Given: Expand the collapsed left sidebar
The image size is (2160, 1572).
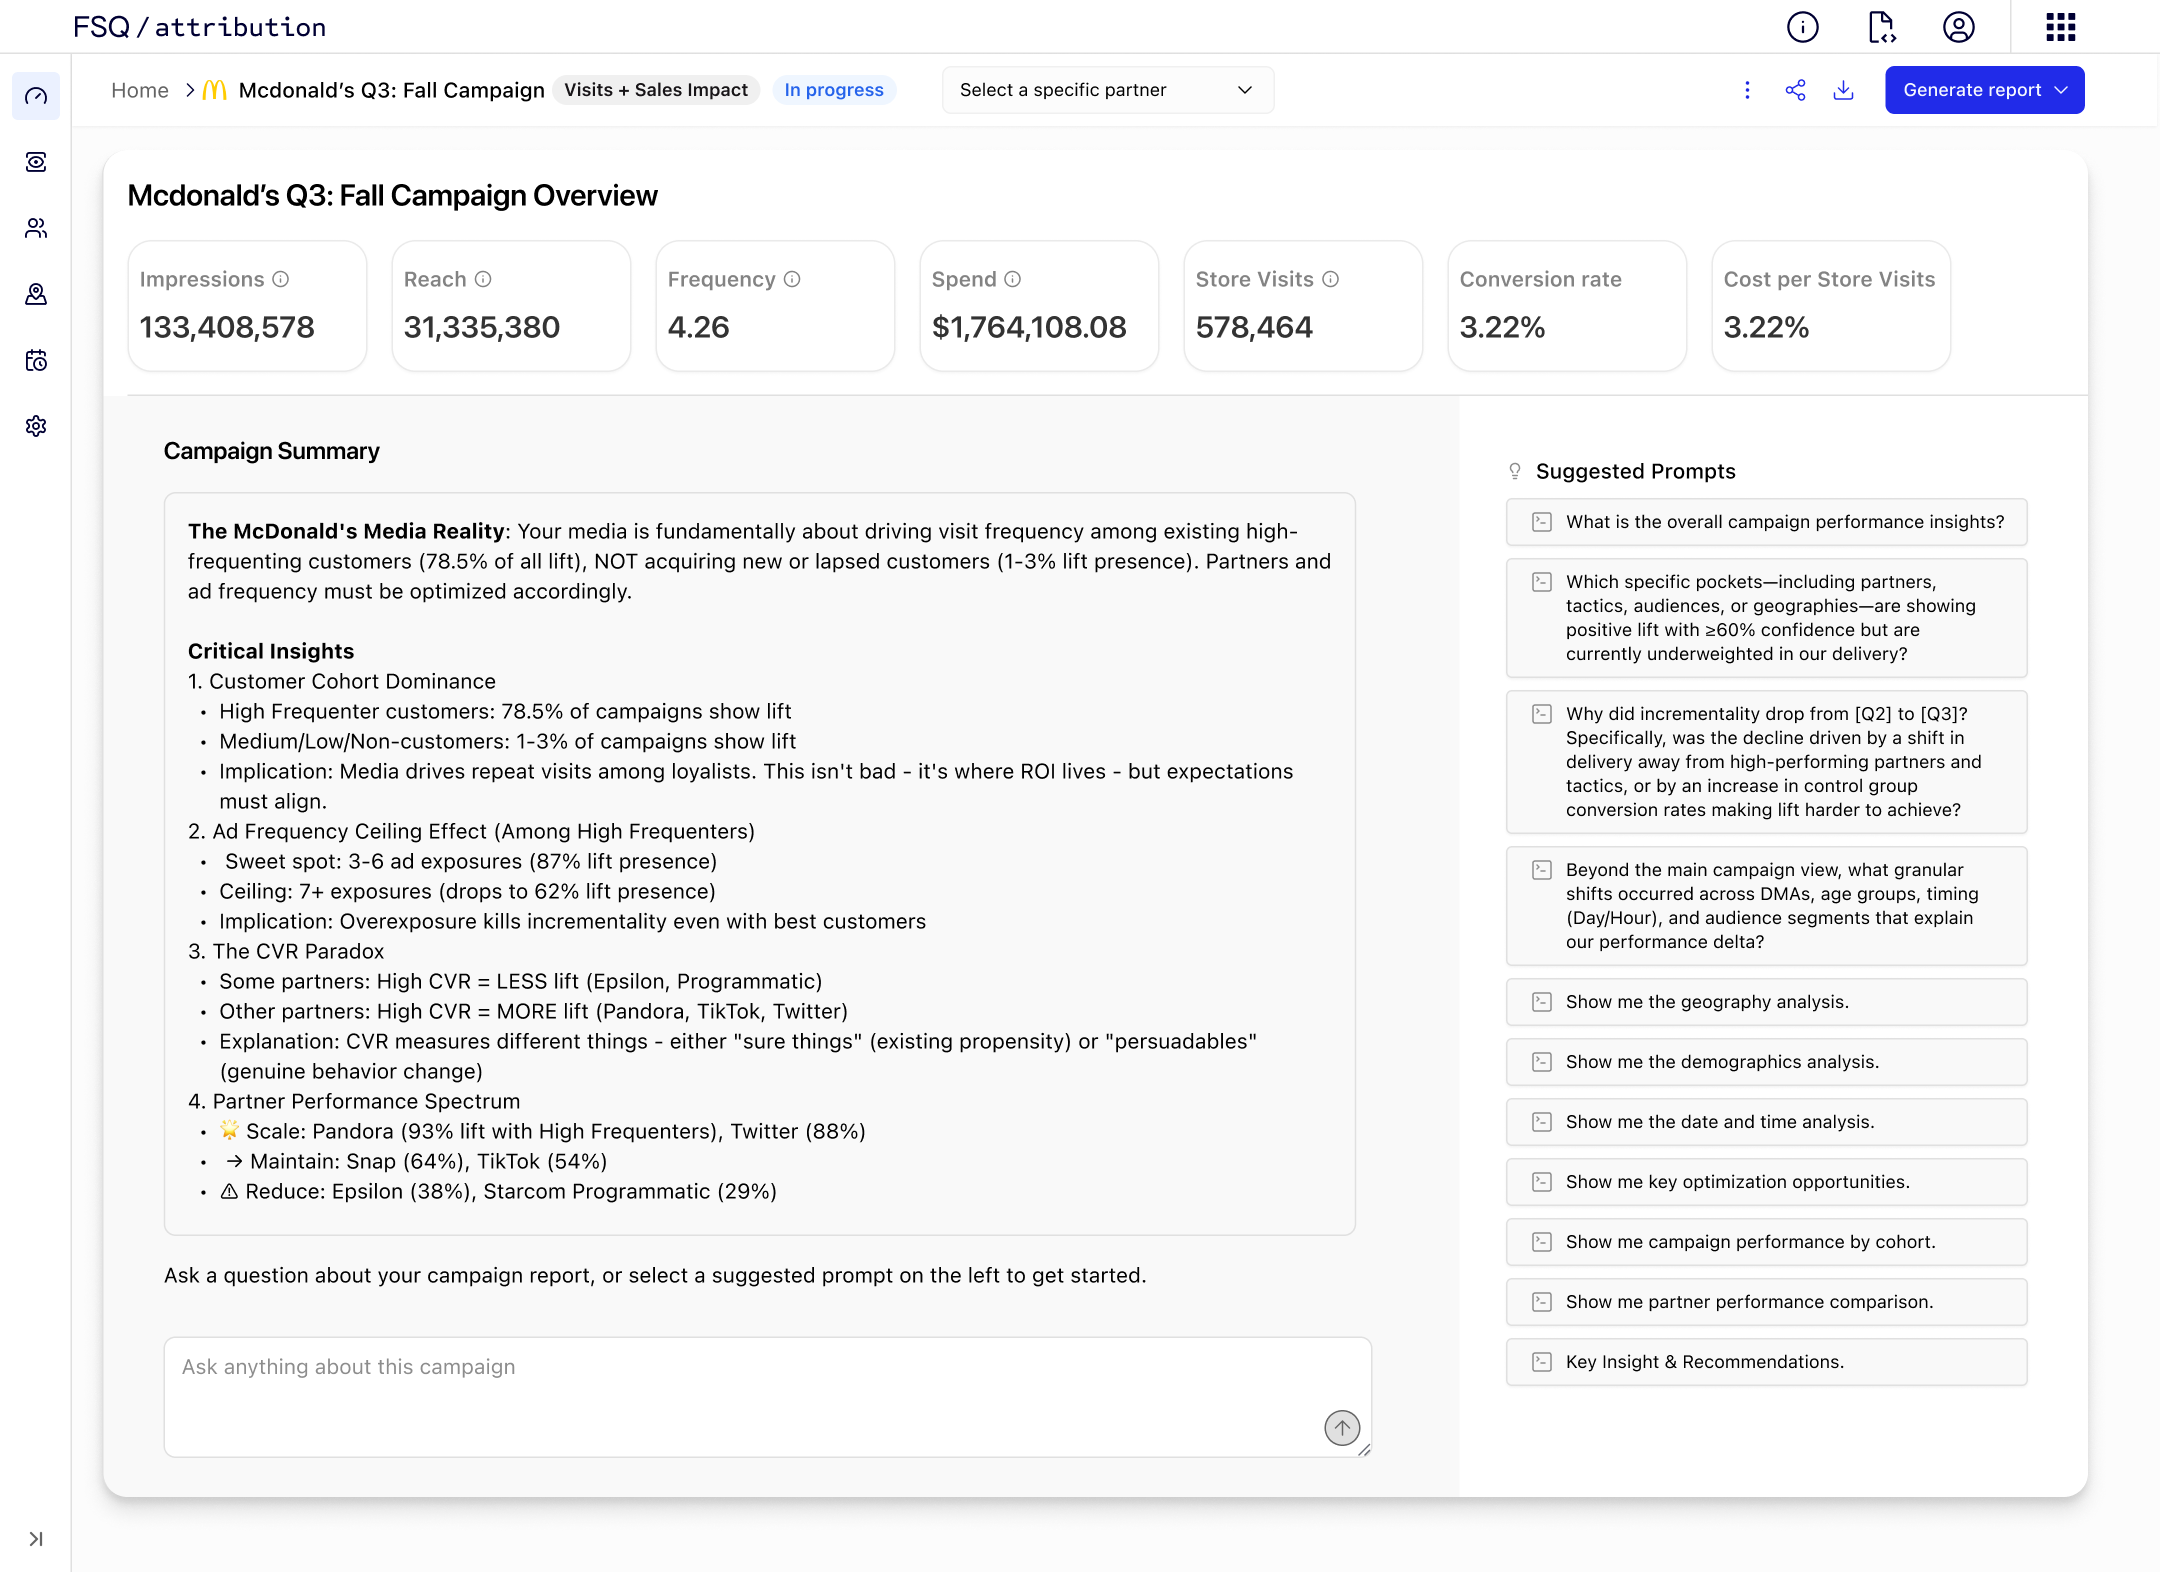Looking at the screenshot, I should 36,1539.
